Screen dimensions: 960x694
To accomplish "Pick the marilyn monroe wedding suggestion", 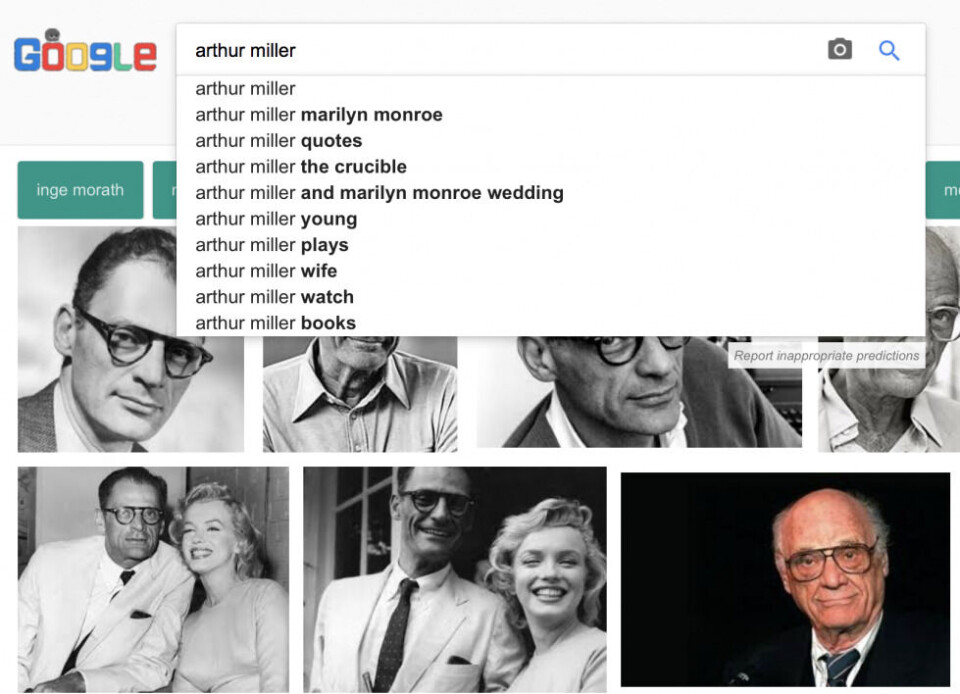I will (x=551, y=193).
